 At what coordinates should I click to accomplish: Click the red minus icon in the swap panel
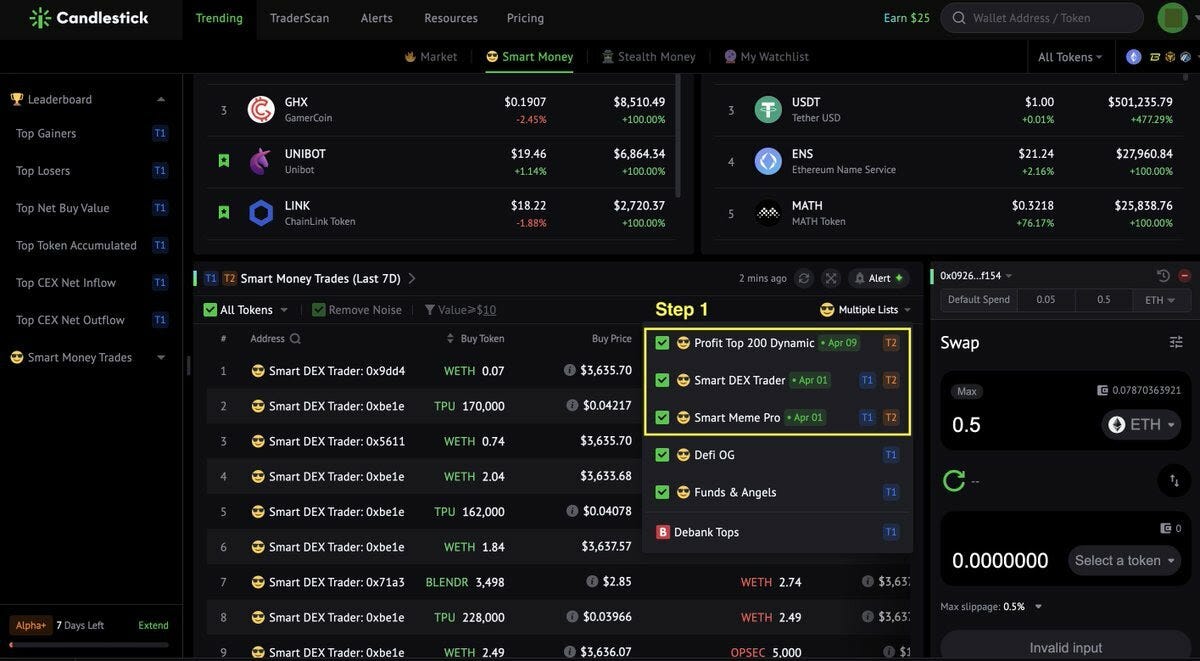1184,276
